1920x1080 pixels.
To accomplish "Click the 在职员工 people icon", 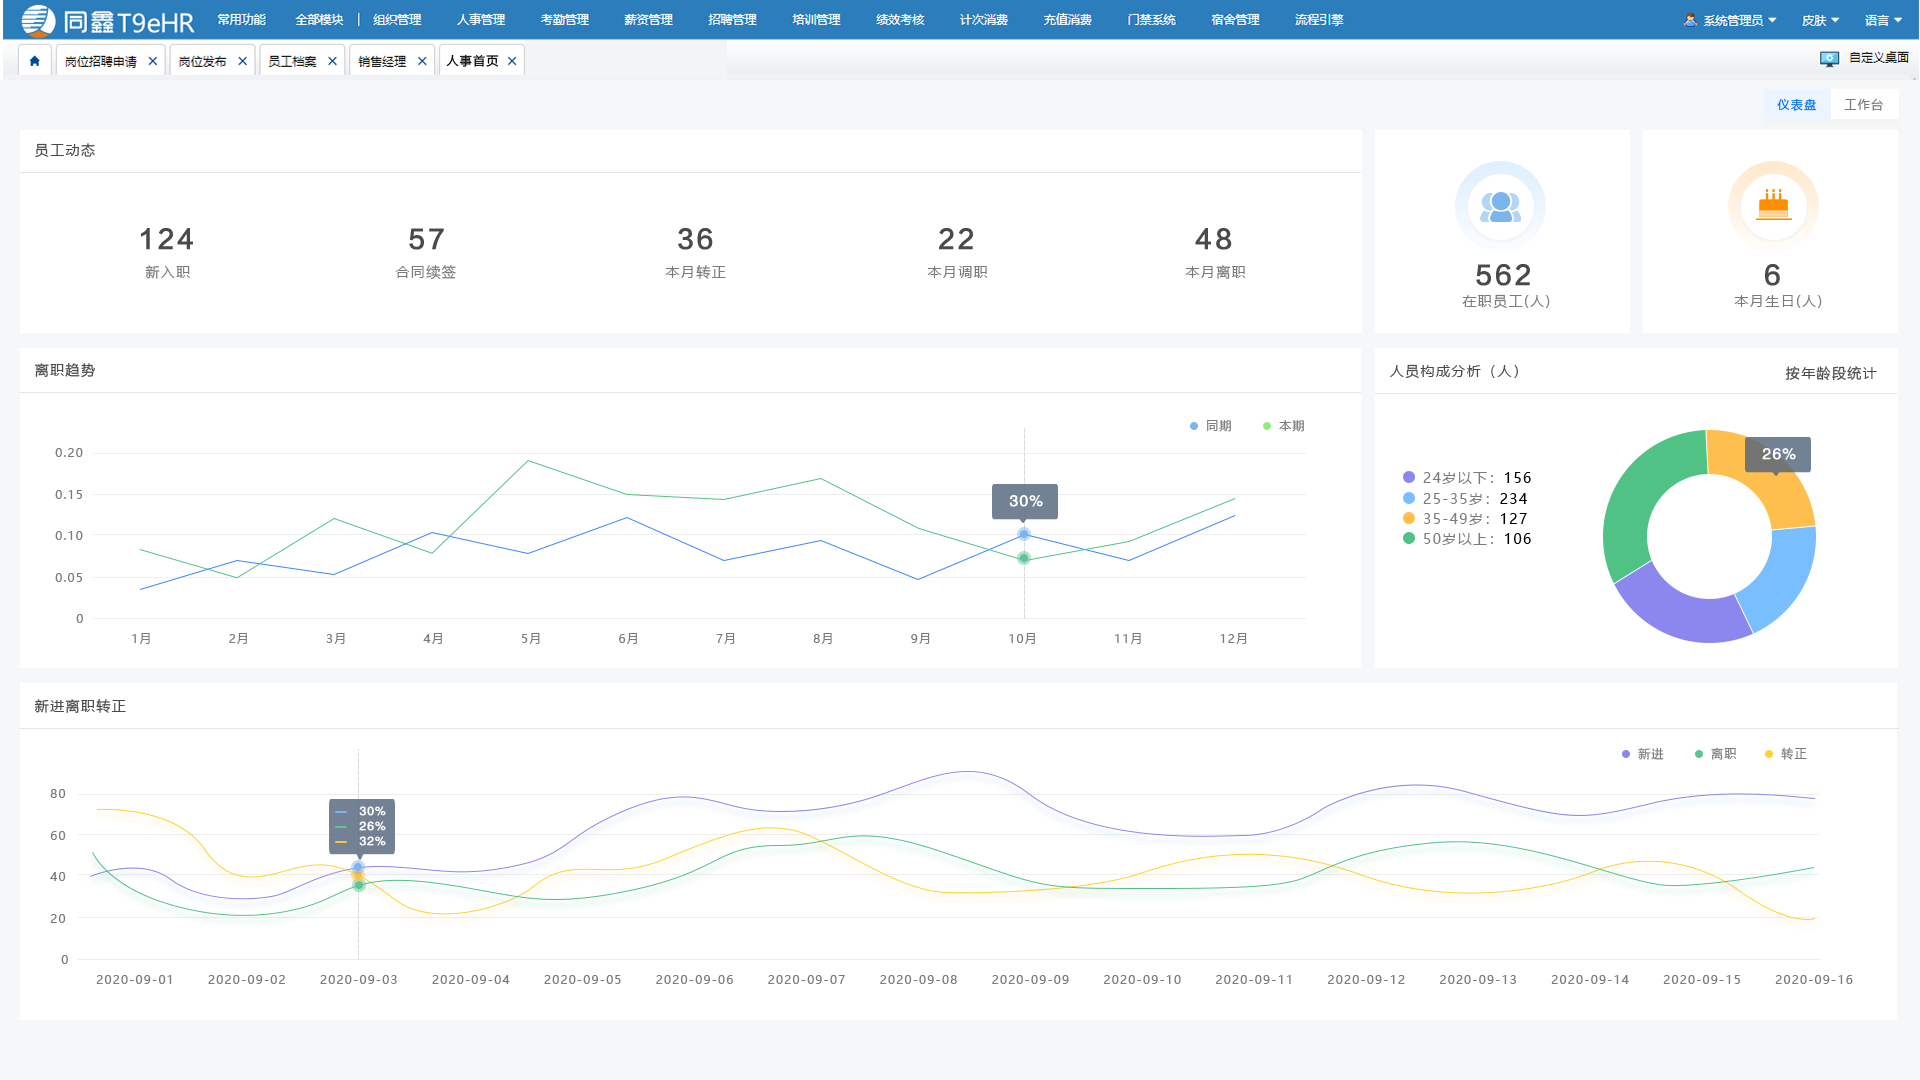I will tap(1500, 206).
